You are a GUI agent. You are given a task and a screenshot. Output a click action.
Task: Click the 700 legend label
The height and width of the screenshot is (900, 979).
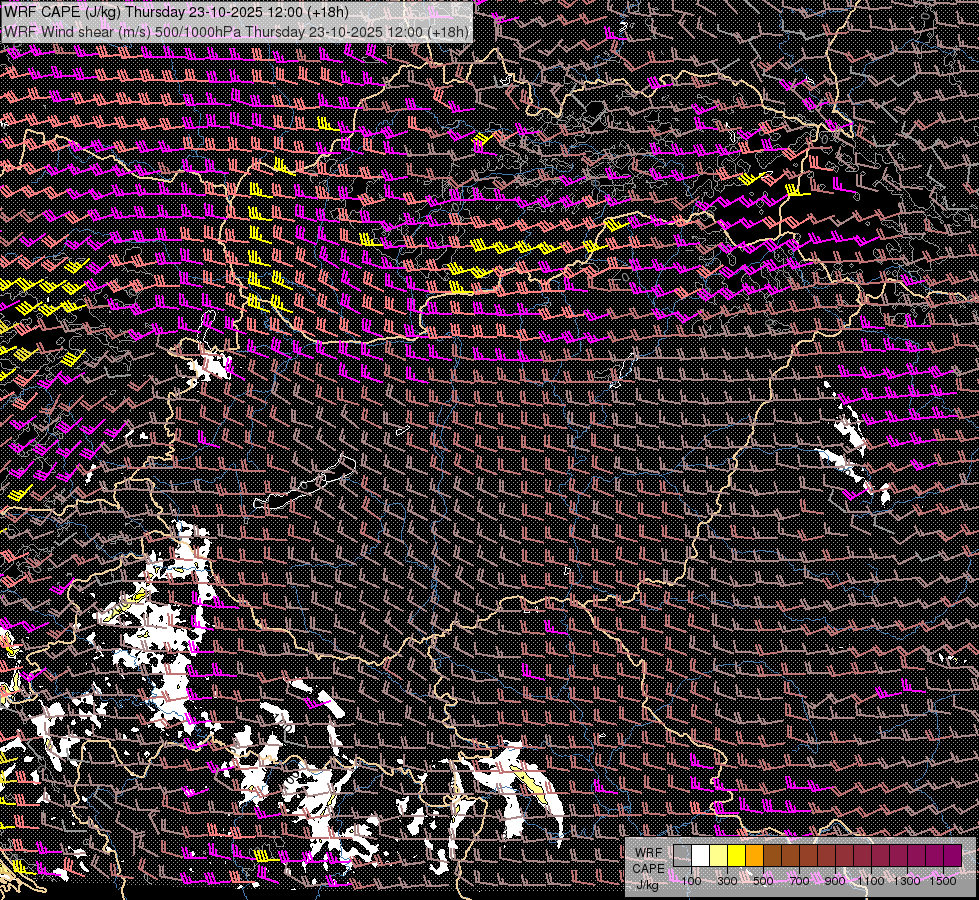click(x=799, y=881)
